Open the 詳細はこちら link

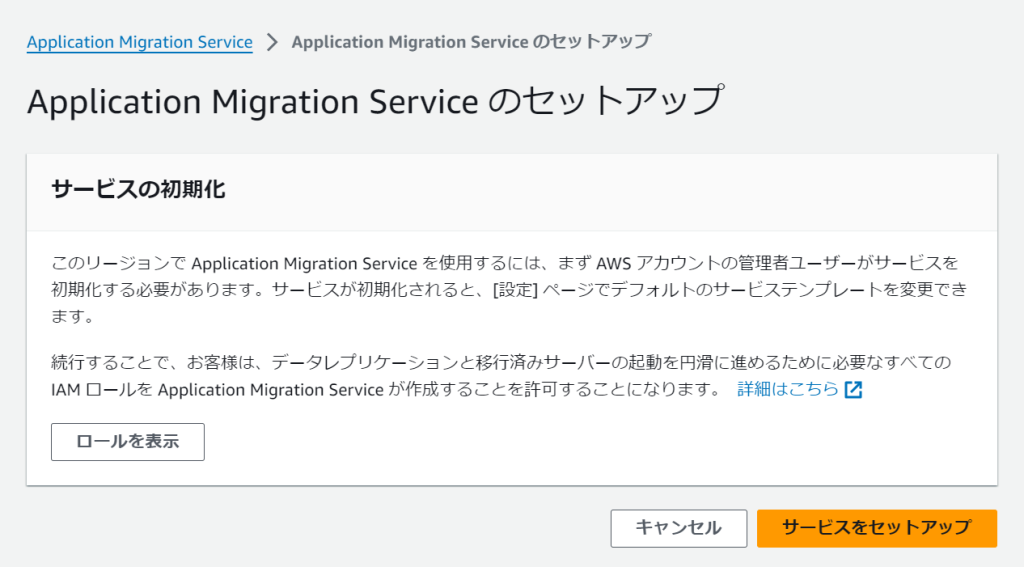pyautogui.click(x=788, y=389)
